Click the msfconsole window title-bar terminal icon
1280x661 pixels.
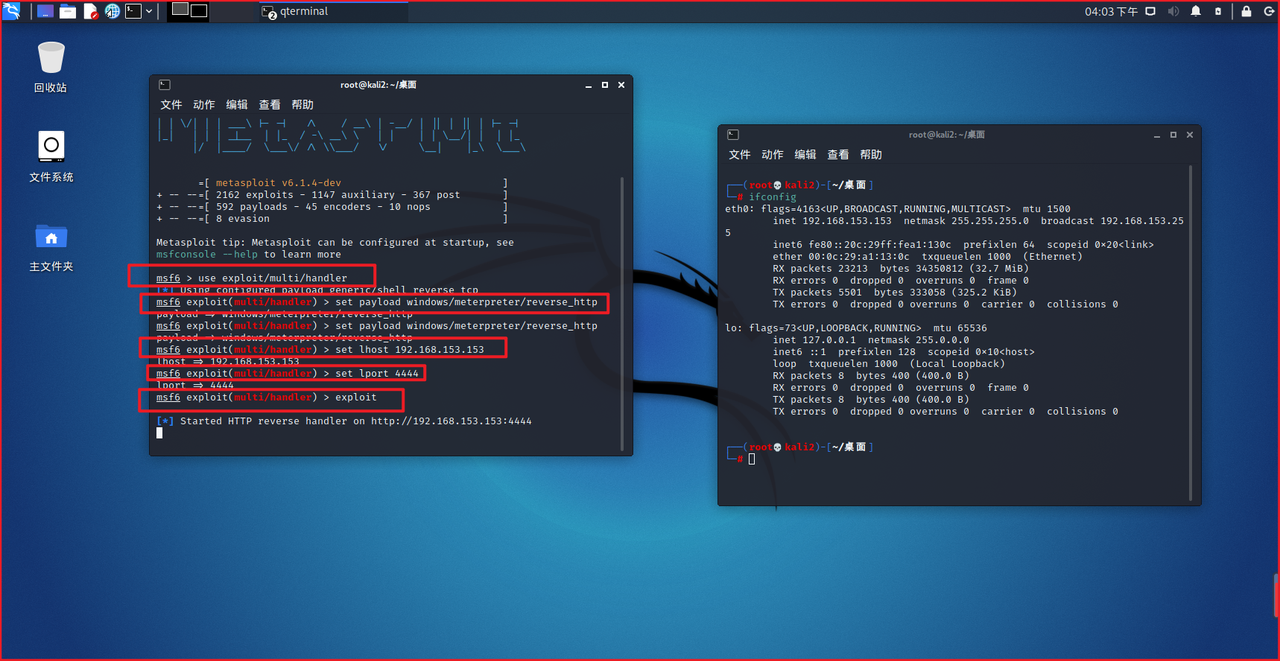164,85
